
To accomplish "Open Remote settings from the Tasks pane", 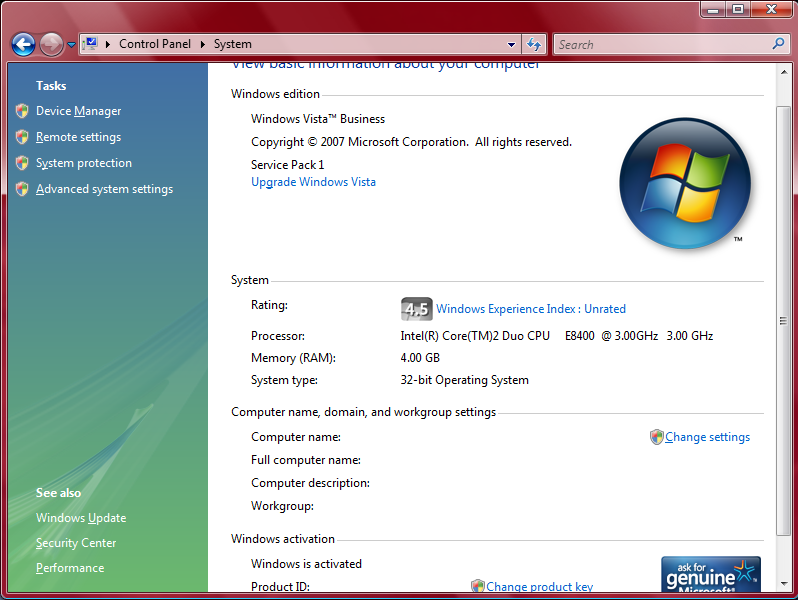I will point(78,137).
